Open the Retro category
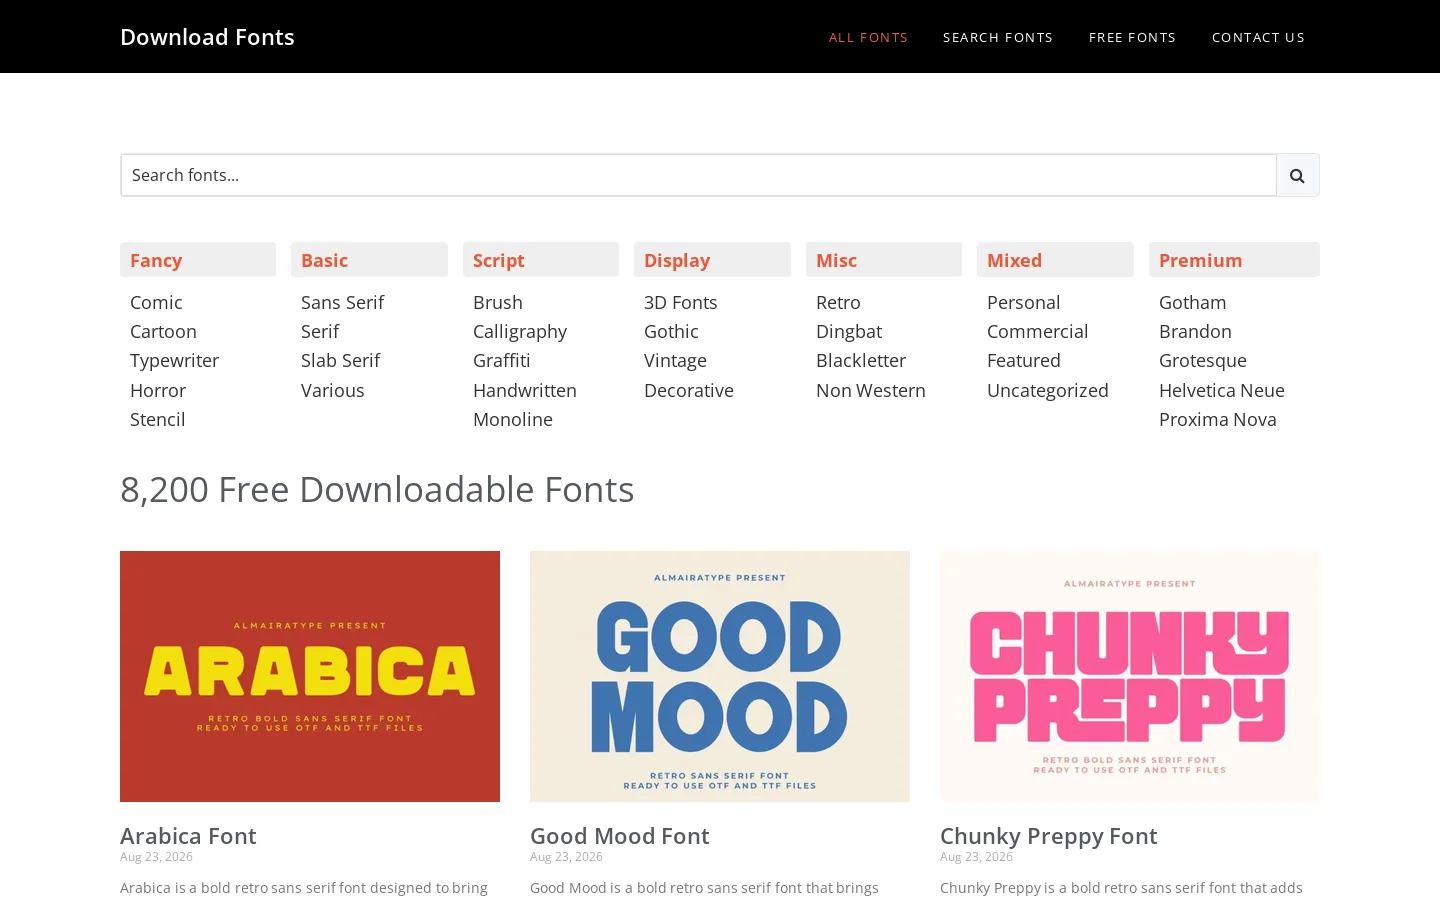This screenshot has width=1440, height=900. pos(838,302)
